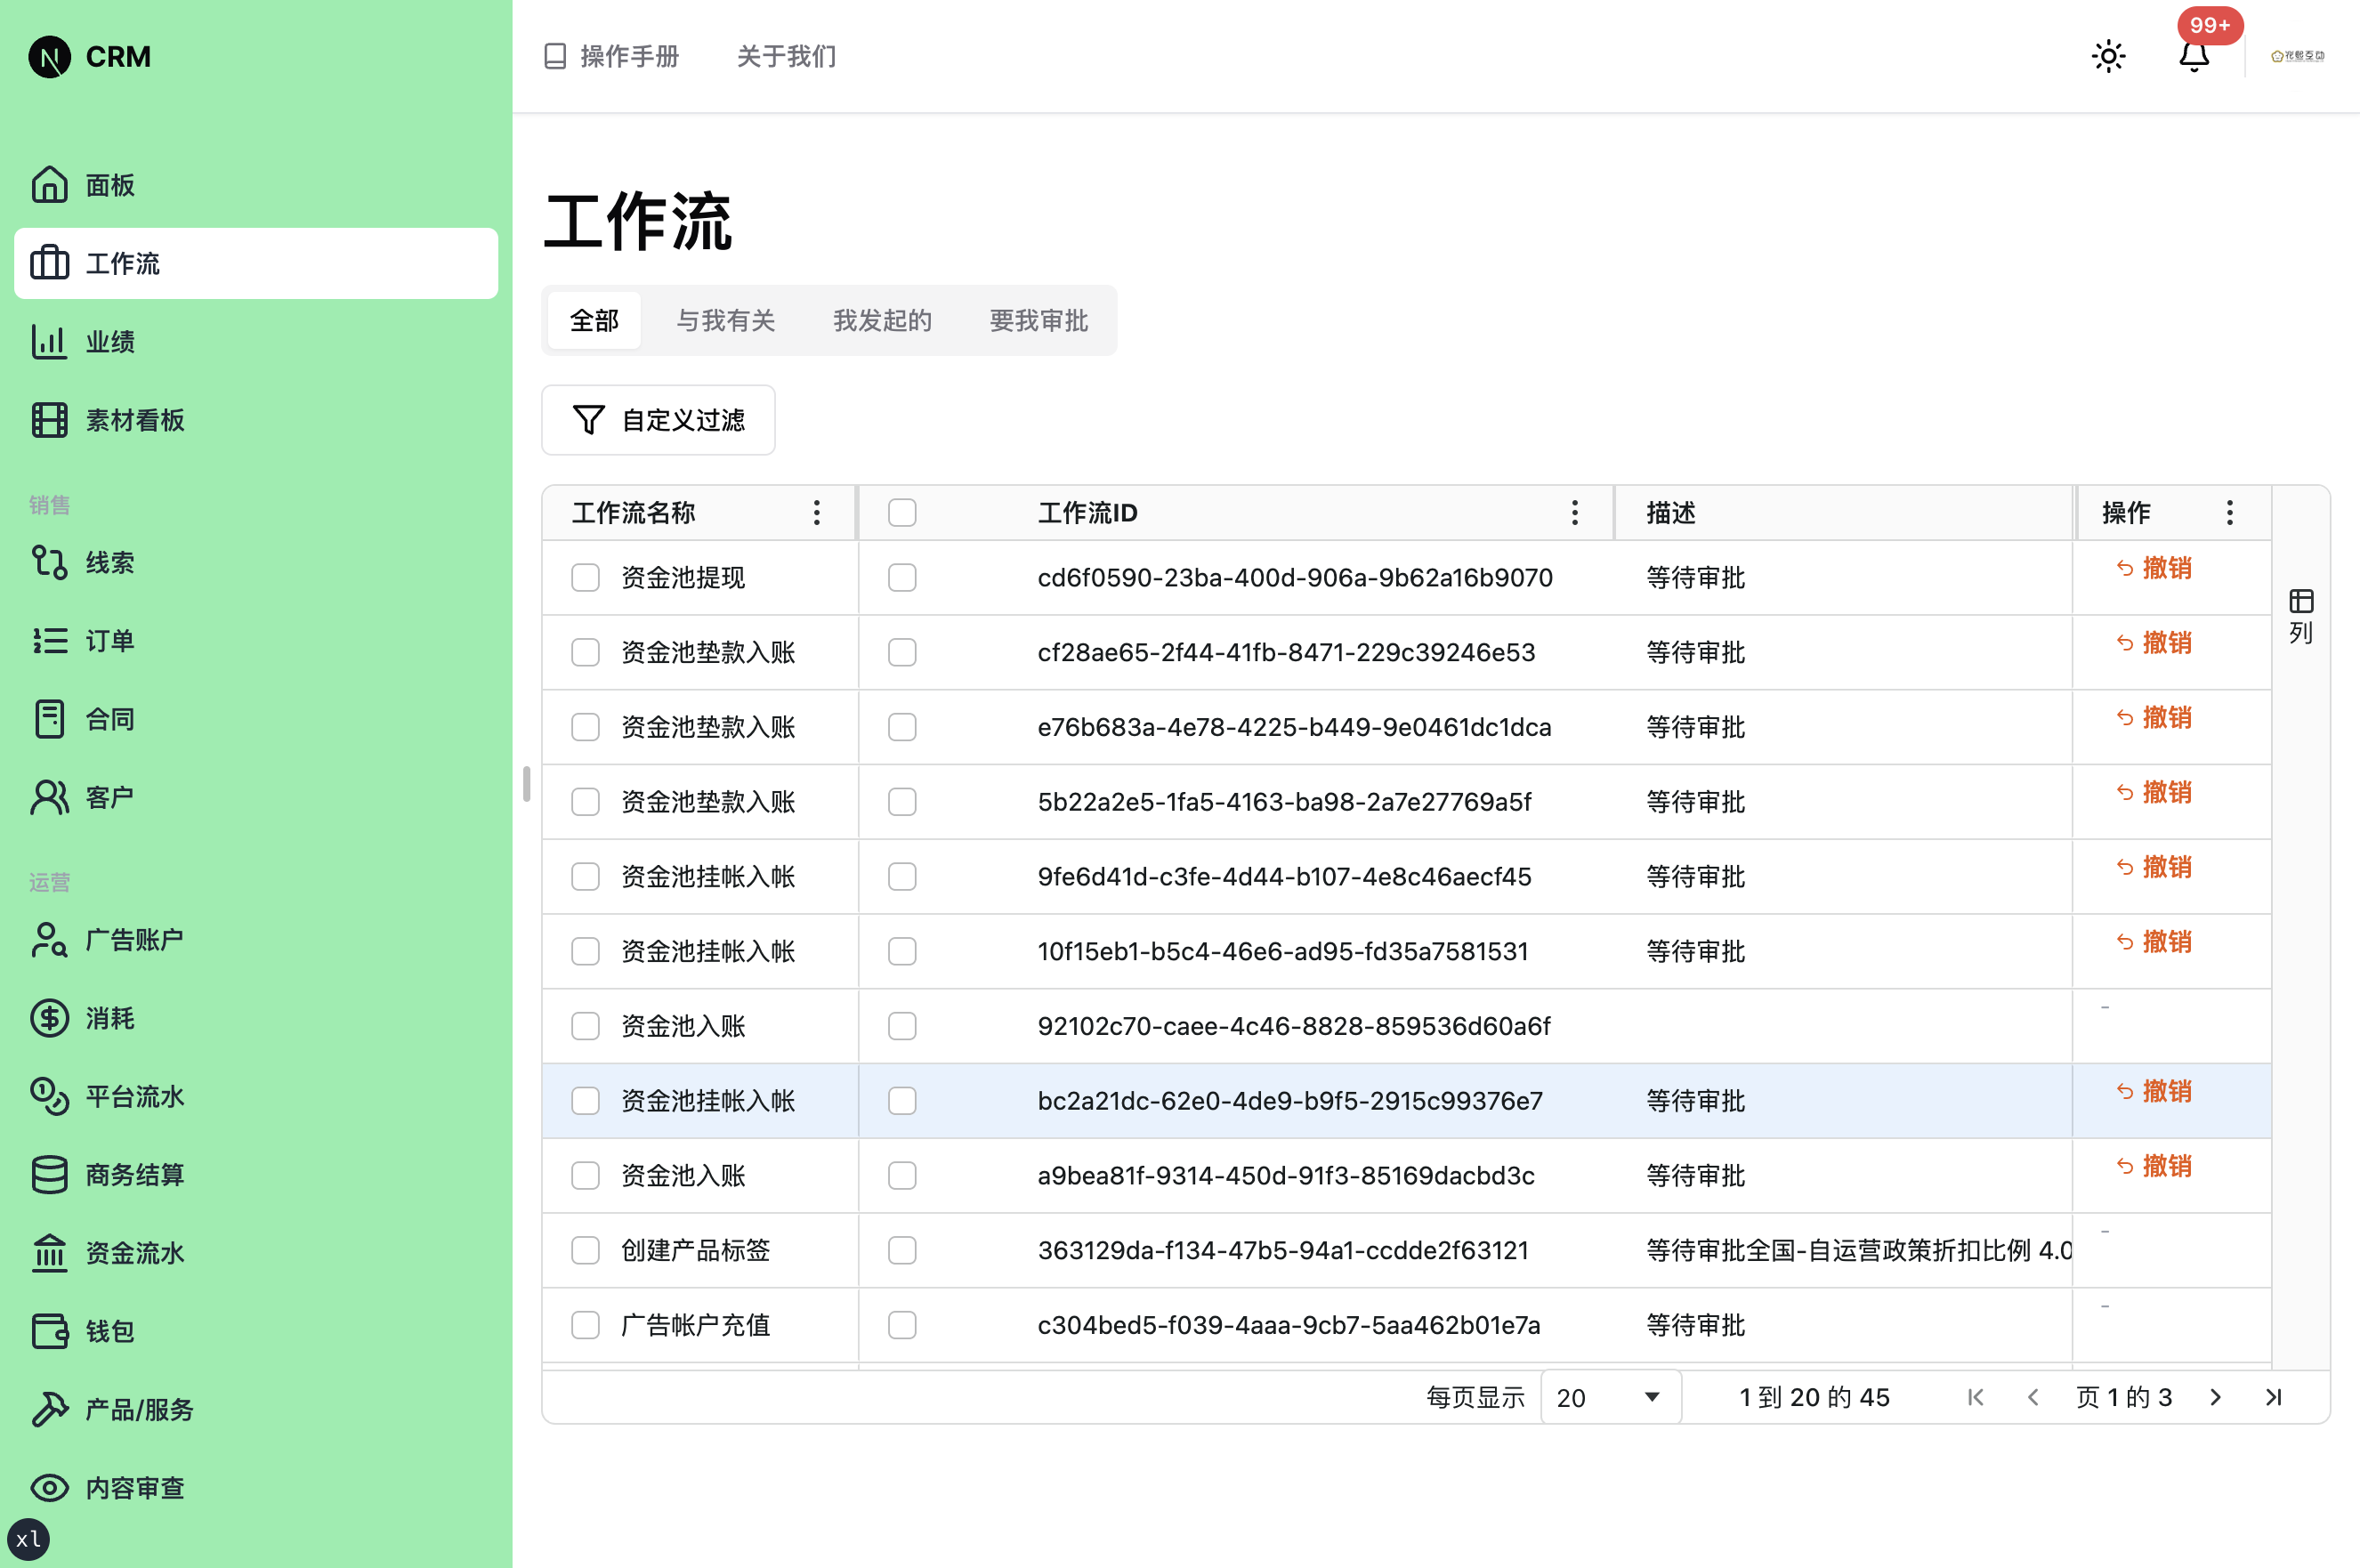The image size is (2360, 1568).
Task: Check the checkbox on the 资金池提现 row
Action: coord(585,577)
